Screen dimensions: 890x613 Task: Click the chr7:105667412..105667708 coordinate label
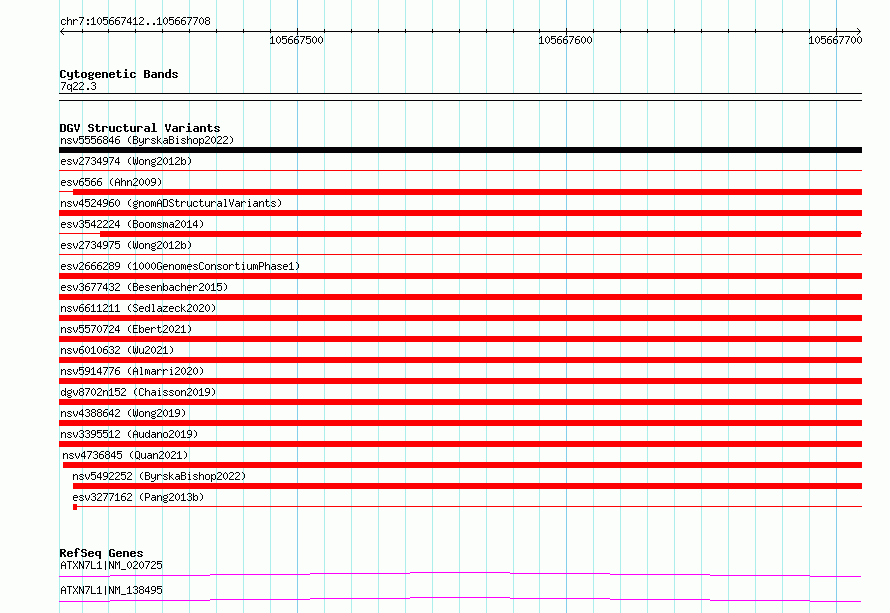(x=135, y=21)
